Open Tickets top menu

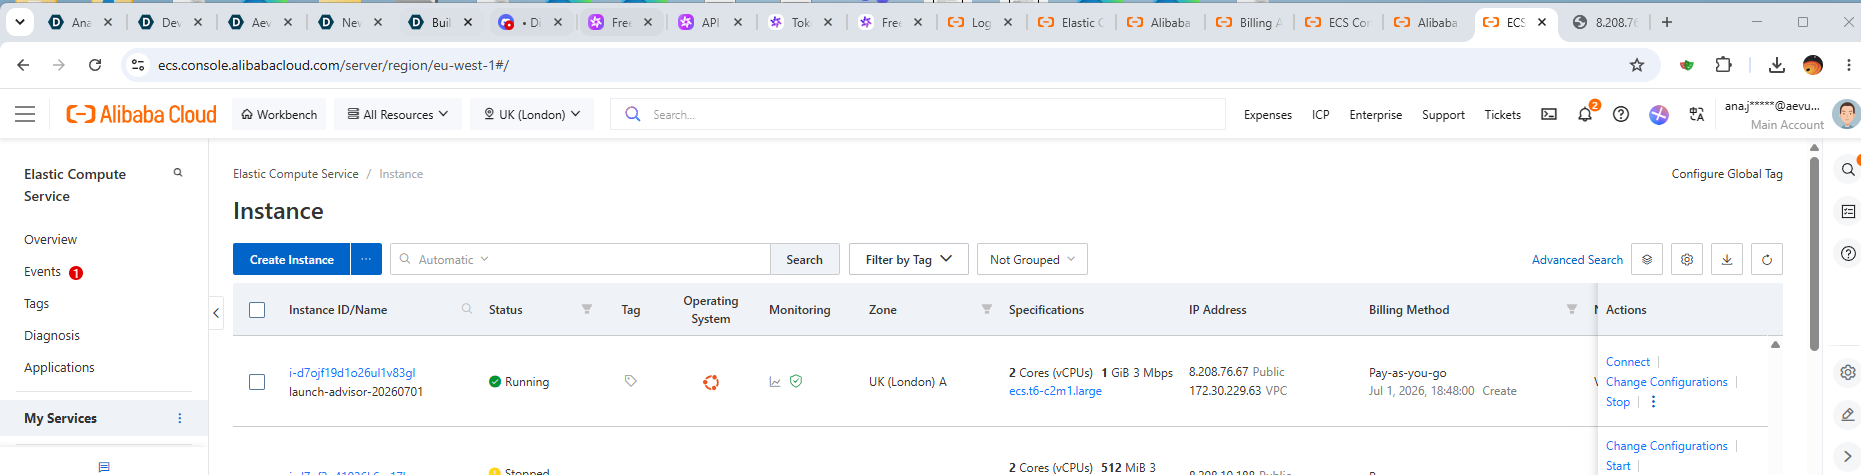tap(1502, 114)
